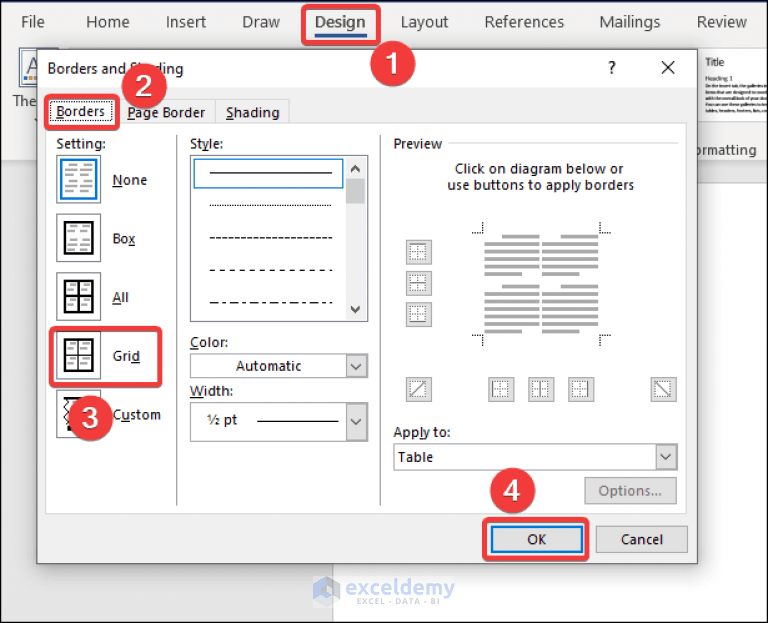Viewport: 768px width, 623px height.
Task: Click the All setting label
Action: (120, 297)
